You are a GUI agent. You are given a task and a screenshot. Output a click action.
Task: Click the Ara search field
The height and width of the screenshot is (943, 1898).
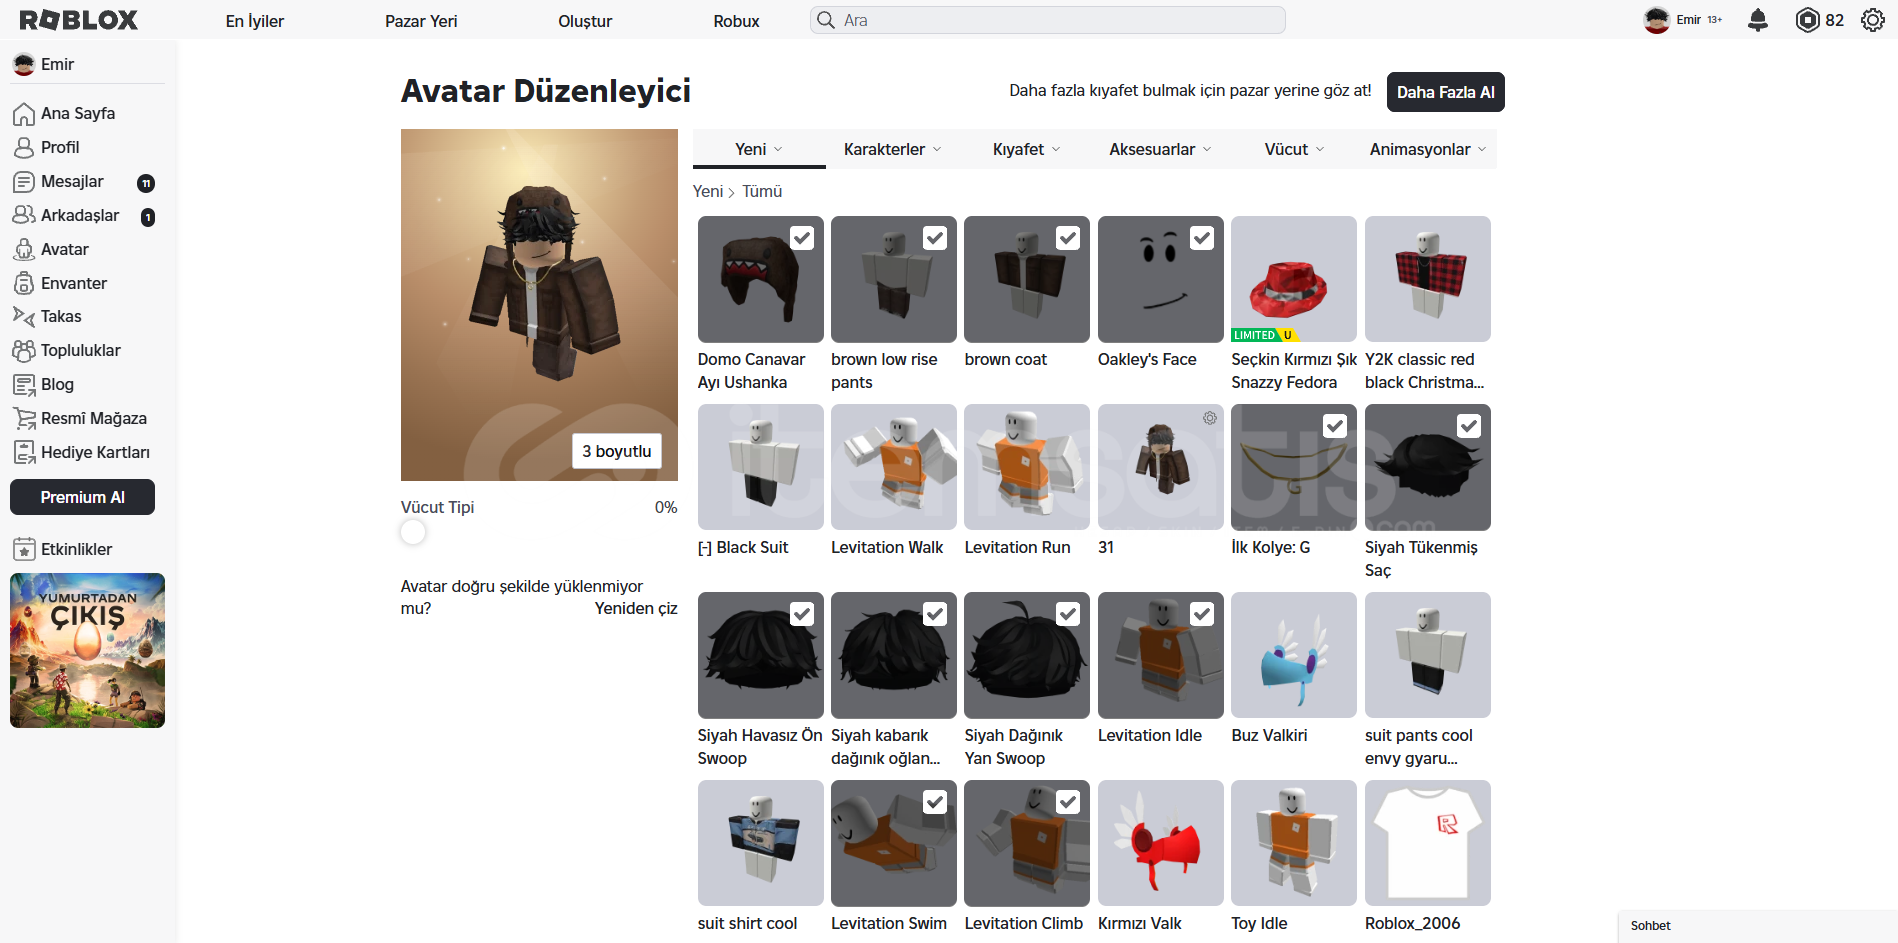[x=1047, y=20]
